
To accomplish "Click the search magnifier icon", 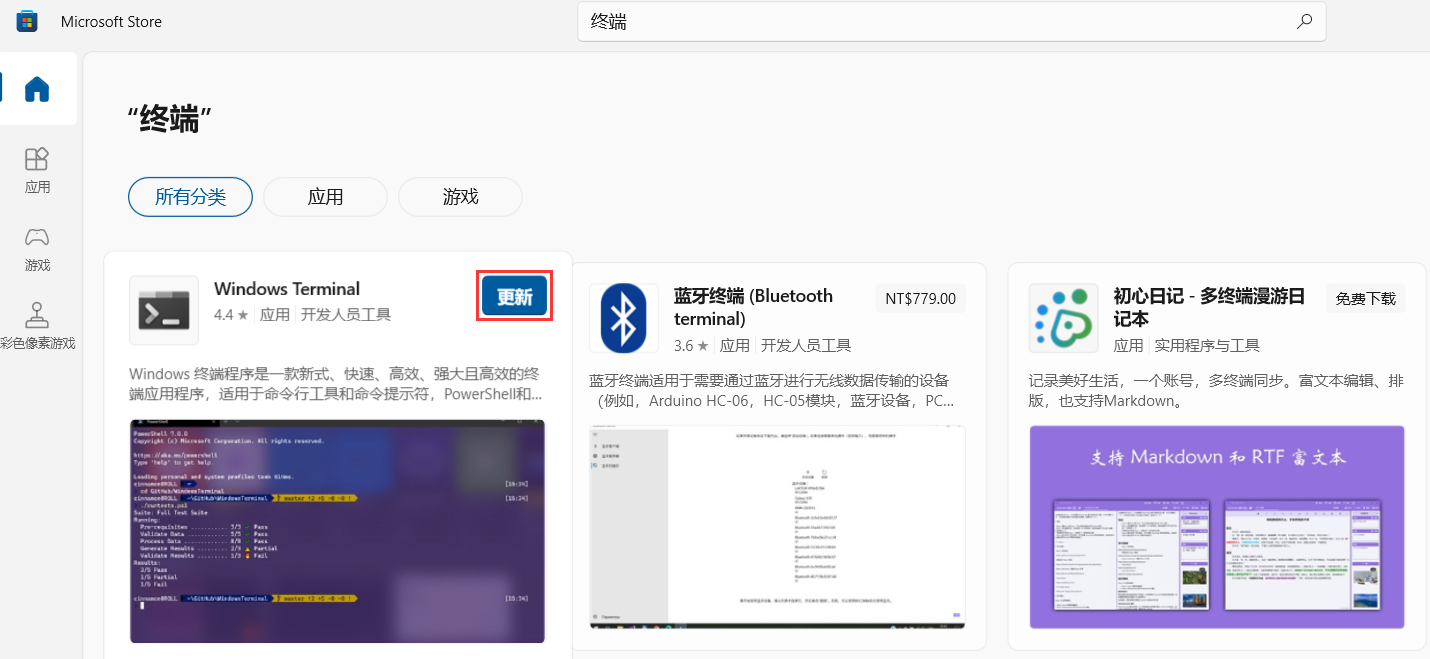I will click(x=1304, y=21).
